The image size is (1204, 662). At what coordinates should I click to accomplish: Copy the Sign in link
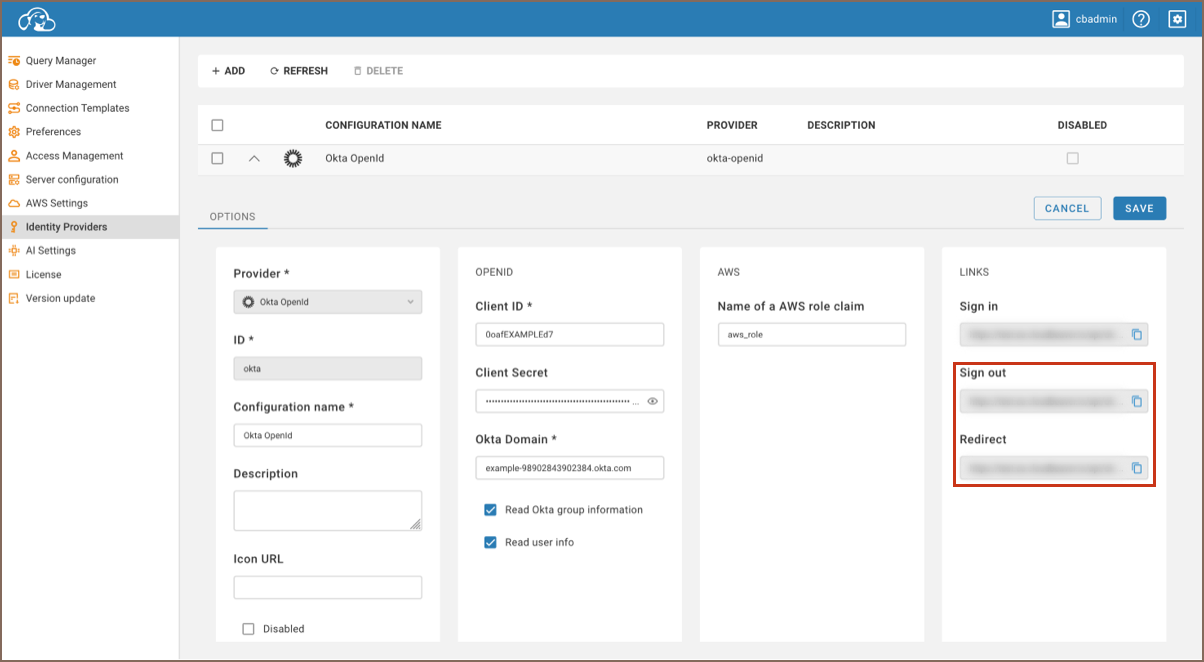click(x=1136, y=335)
